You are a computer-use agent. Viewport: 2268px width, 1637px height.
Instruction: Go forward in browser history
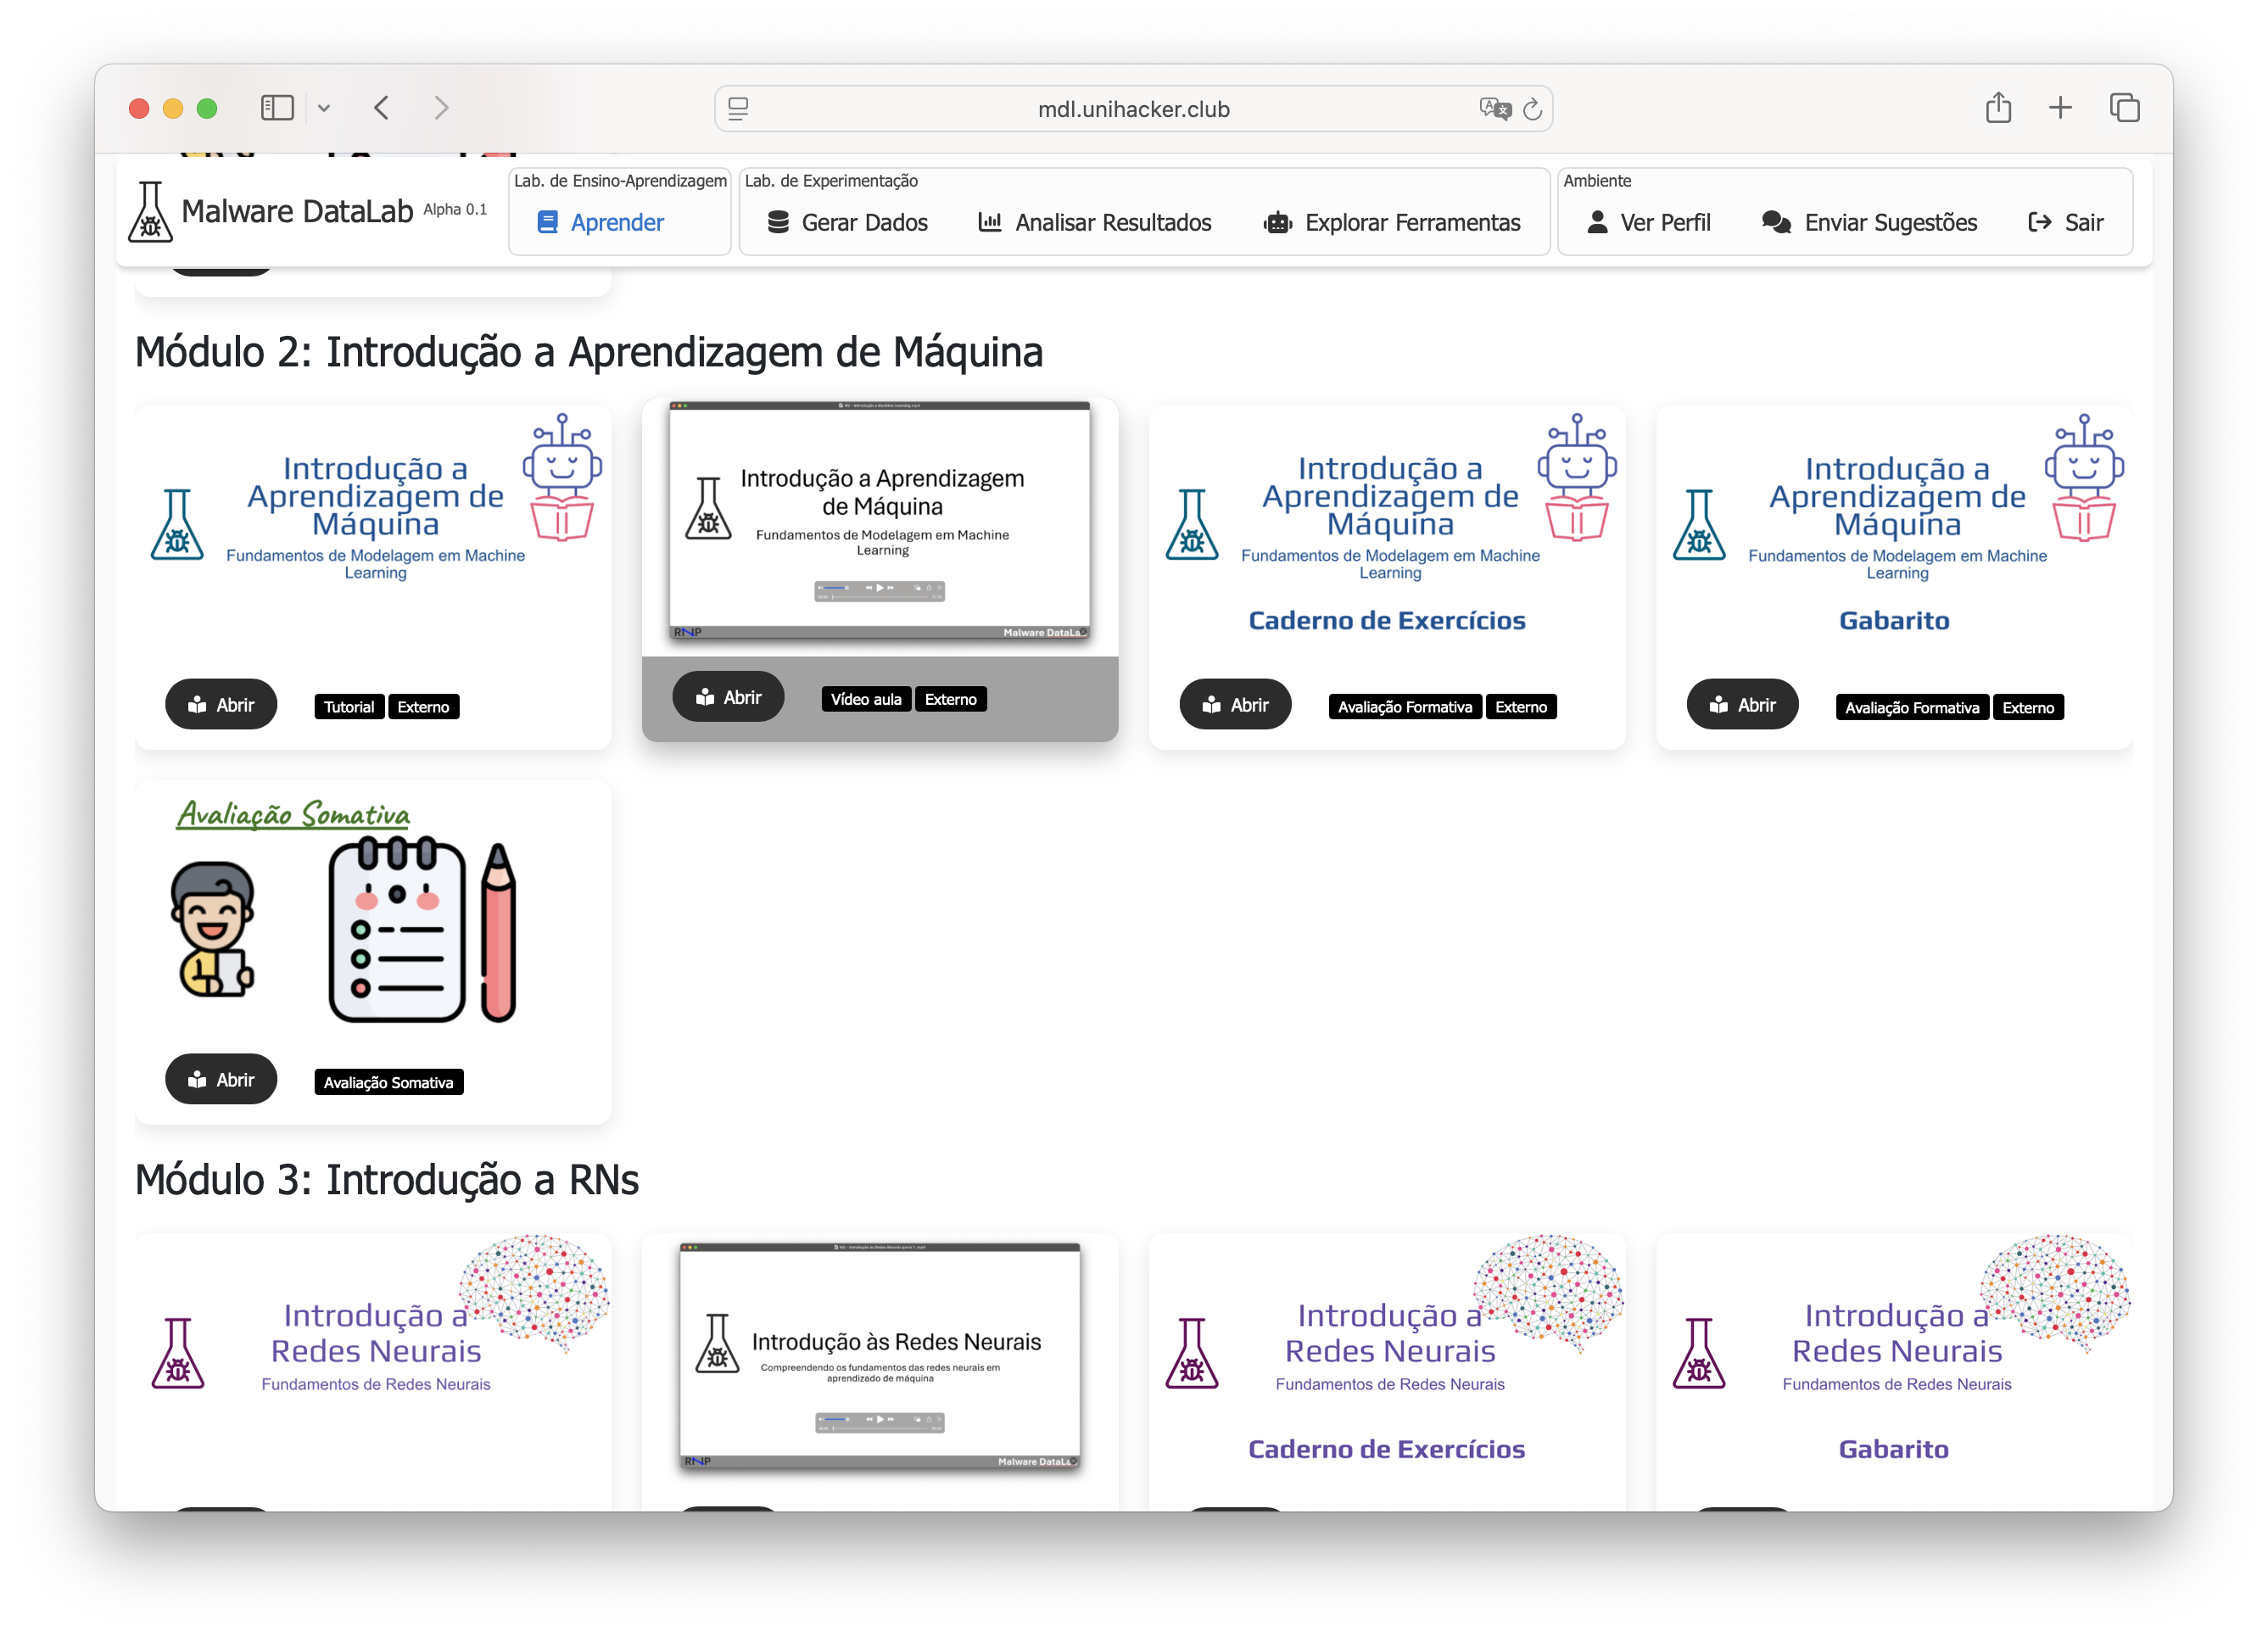441,108
